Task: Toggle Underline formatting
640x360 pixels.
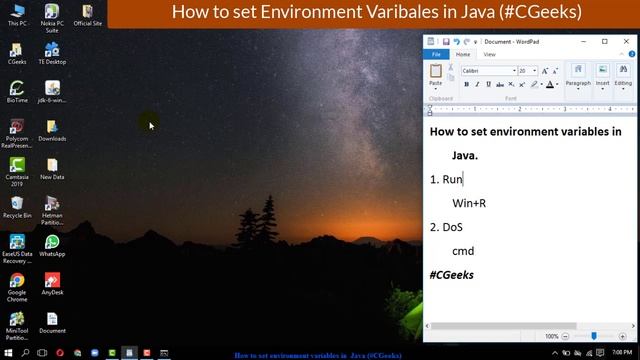Action: pyautogui.click(x=488, y=84)
